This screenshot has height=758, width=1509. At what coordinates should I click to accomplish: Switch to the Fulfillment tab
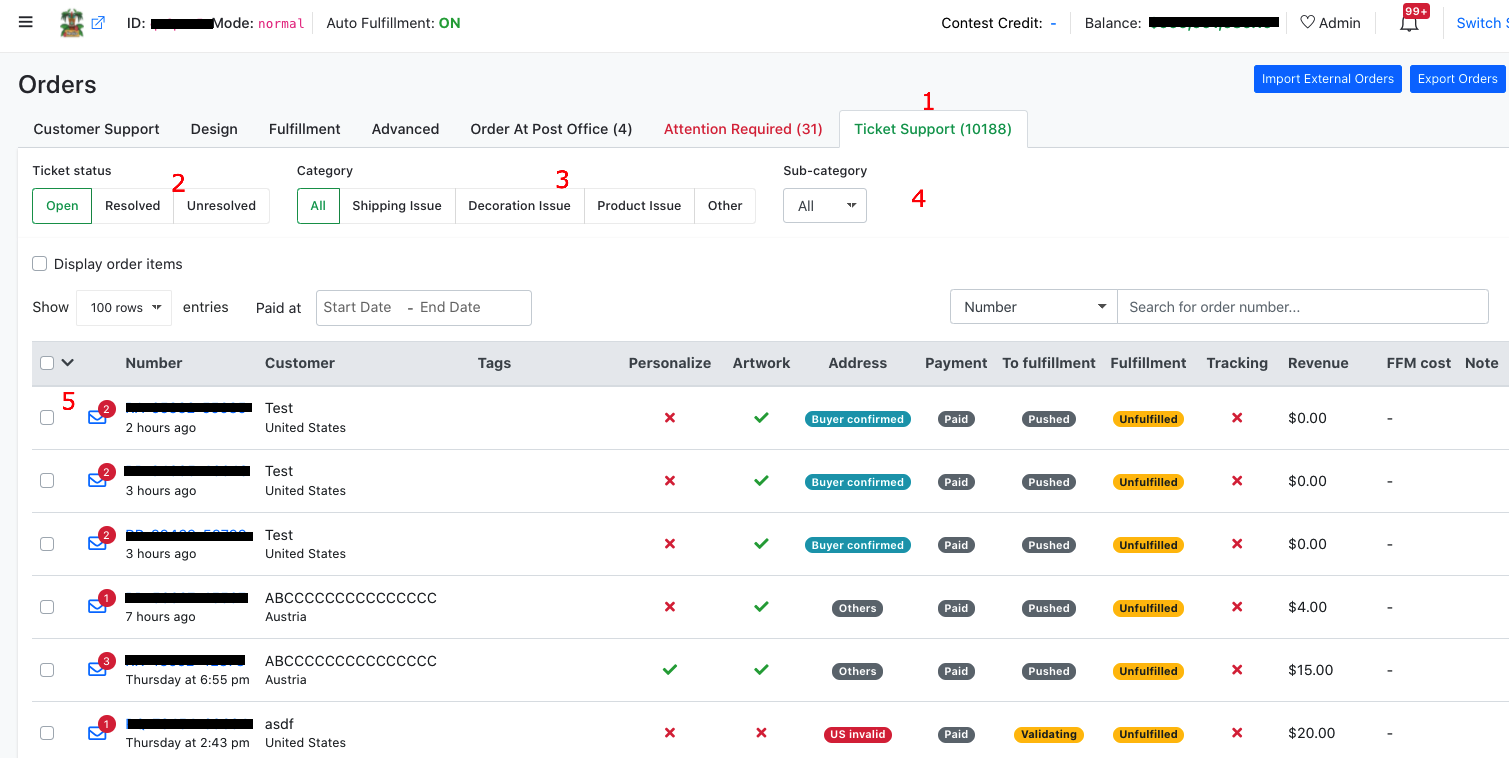coord(305,129)
